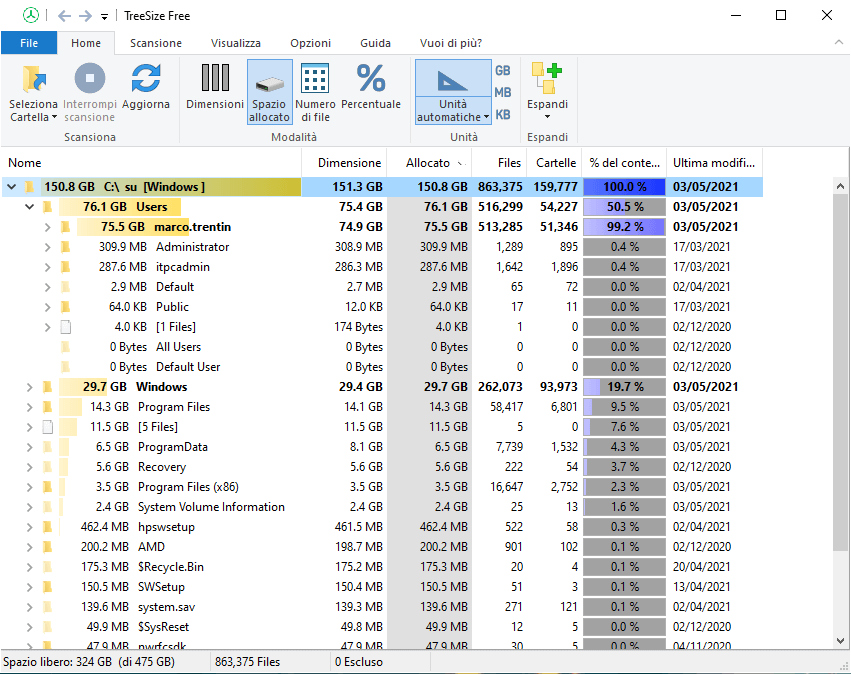The width and height of the screenshot is (851, 674).
Task: Click the TreeSize app logo icon
Action: pos(31,15)
